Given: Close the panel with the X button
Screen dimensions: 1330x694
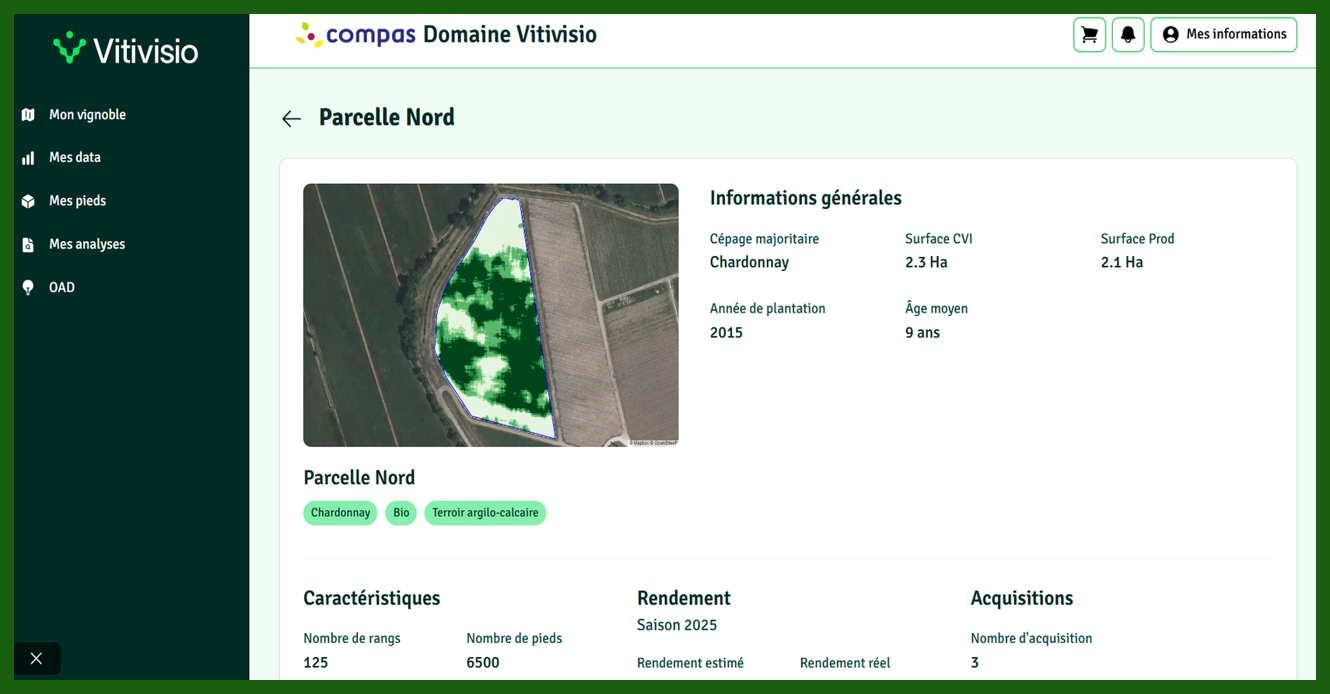Looking at the screenshot, I should (37, 658).
